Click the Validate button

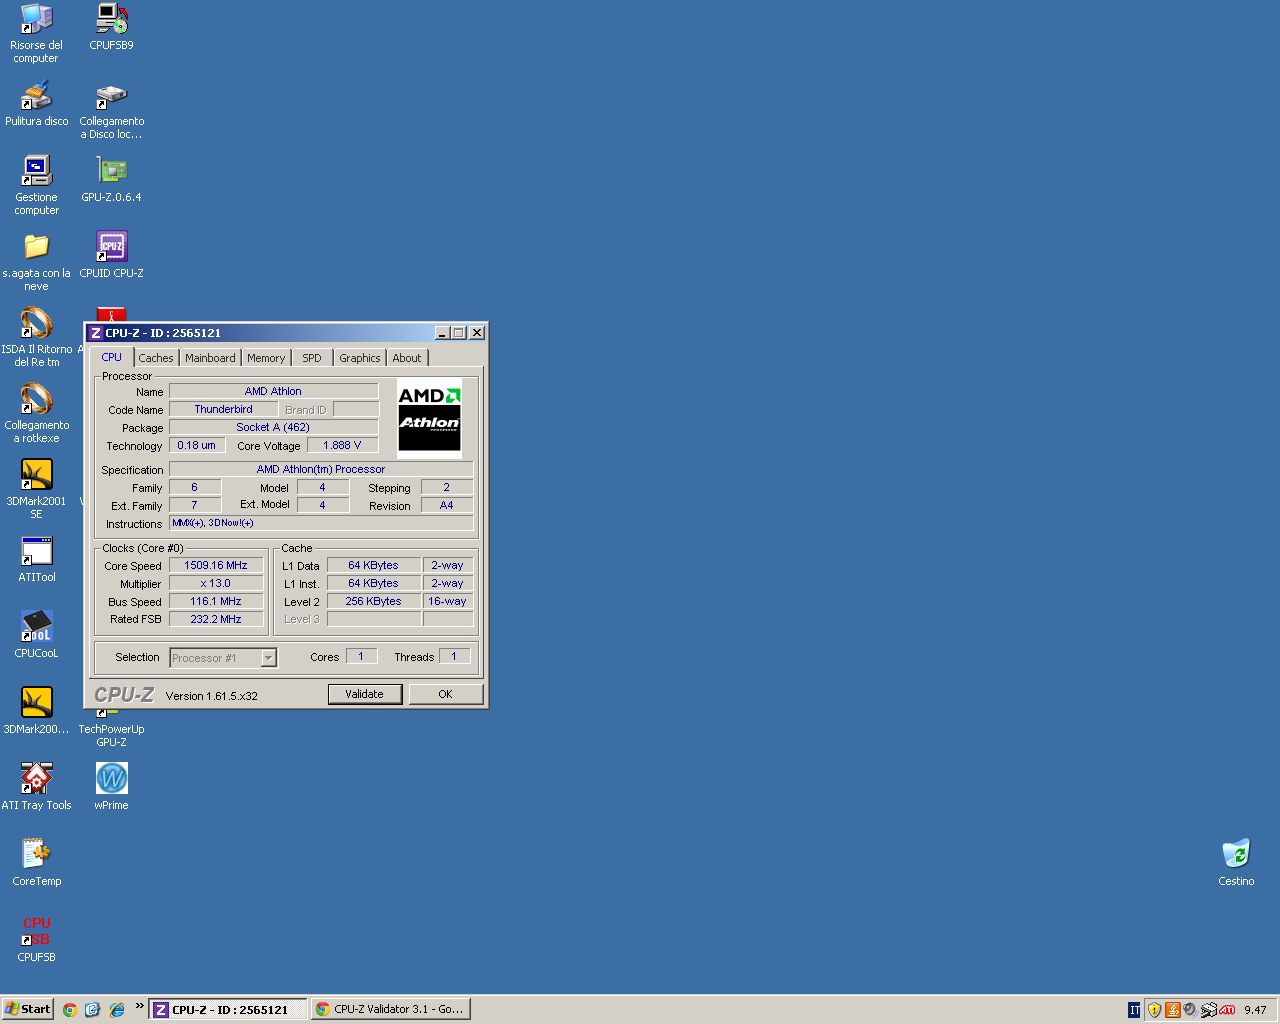pyautogui.click(x=365, y=694)
